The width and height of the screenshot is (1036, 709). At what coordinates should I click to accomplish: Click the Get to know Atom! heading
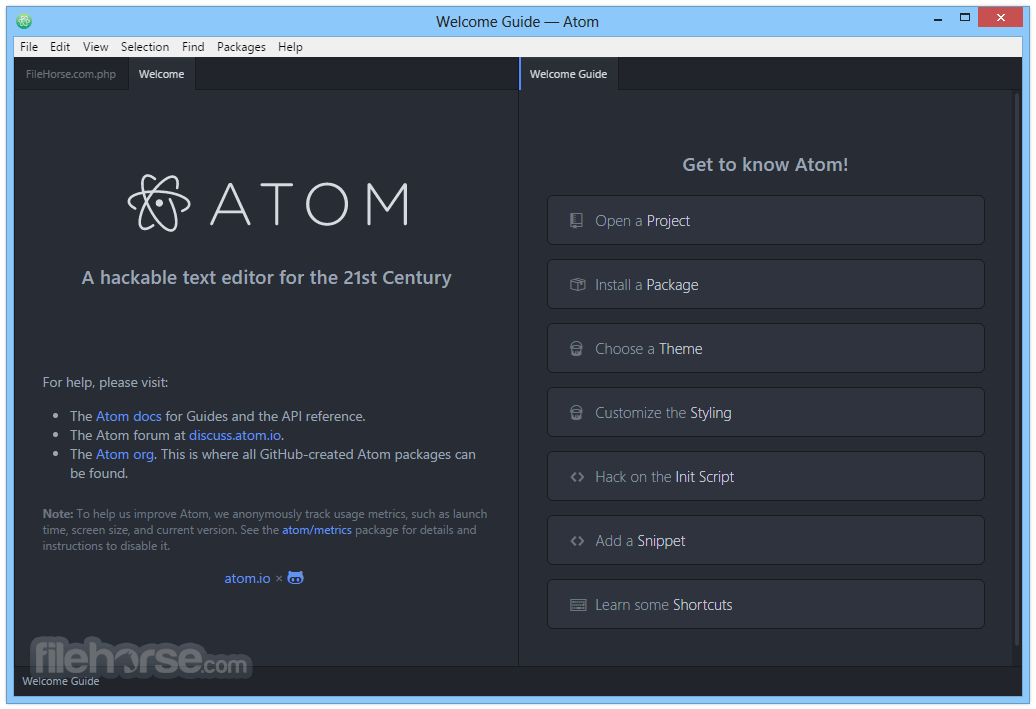tap(765, 165)
